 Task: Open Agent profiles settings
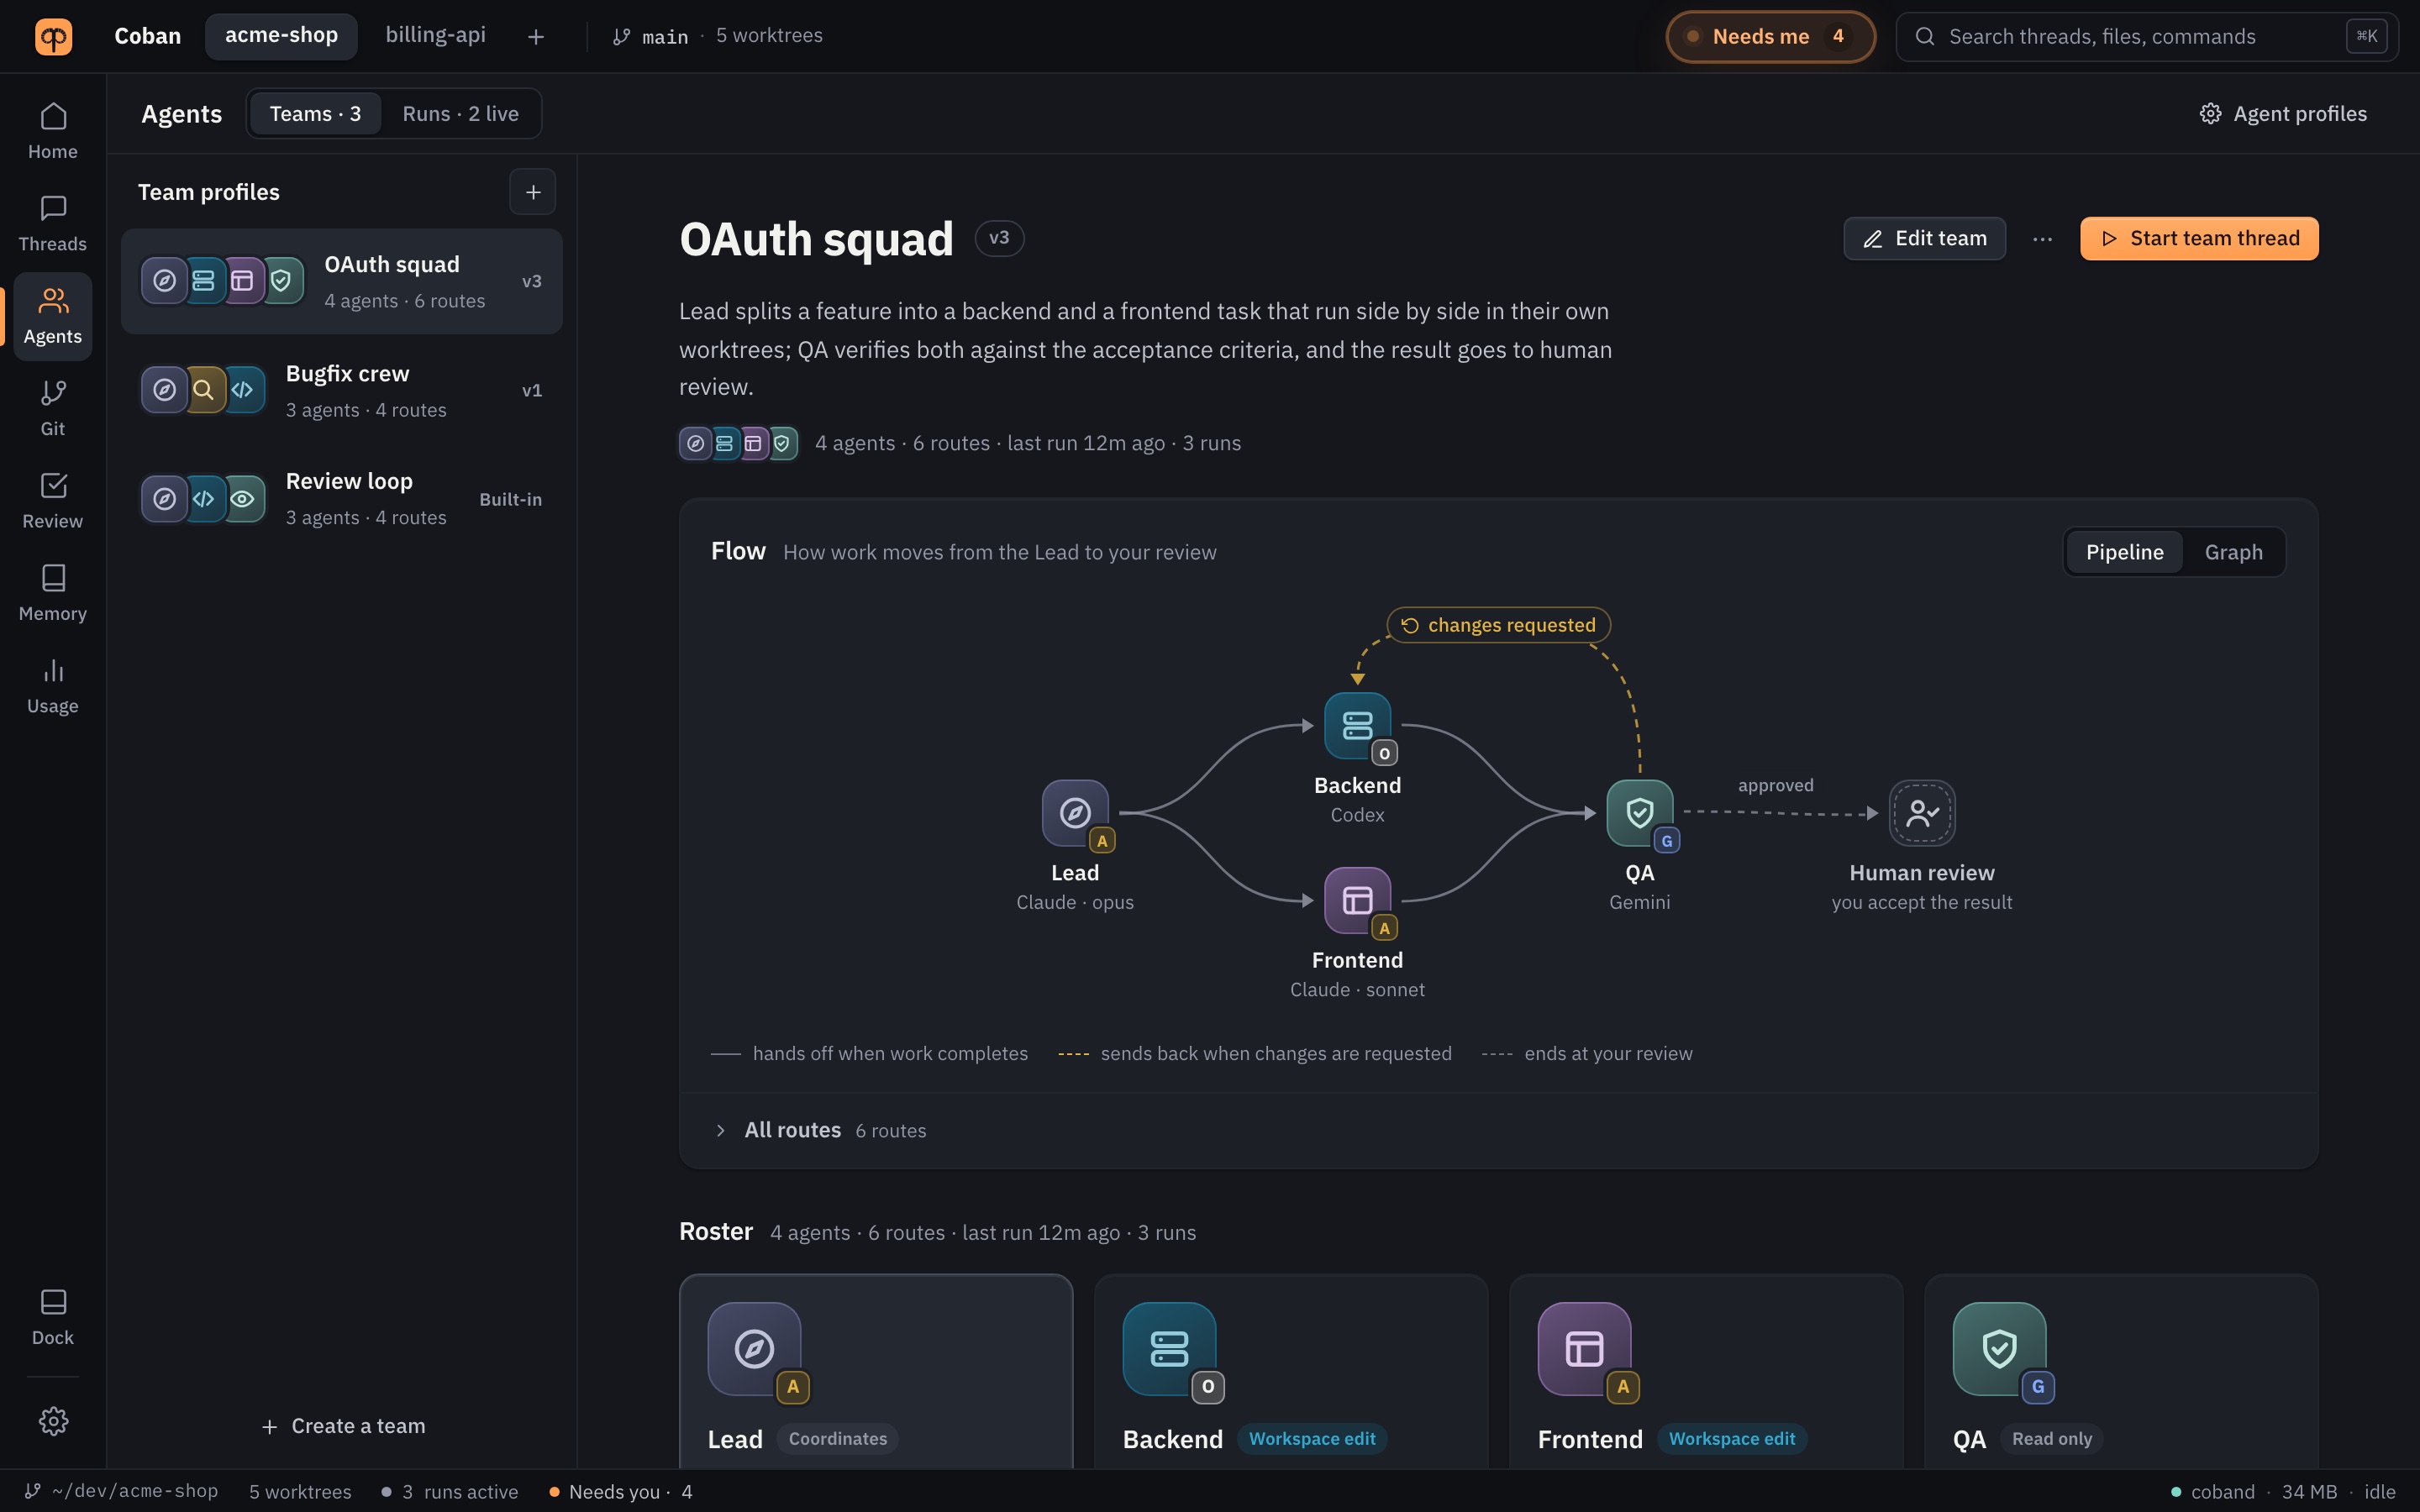(x=2283, y=114)
